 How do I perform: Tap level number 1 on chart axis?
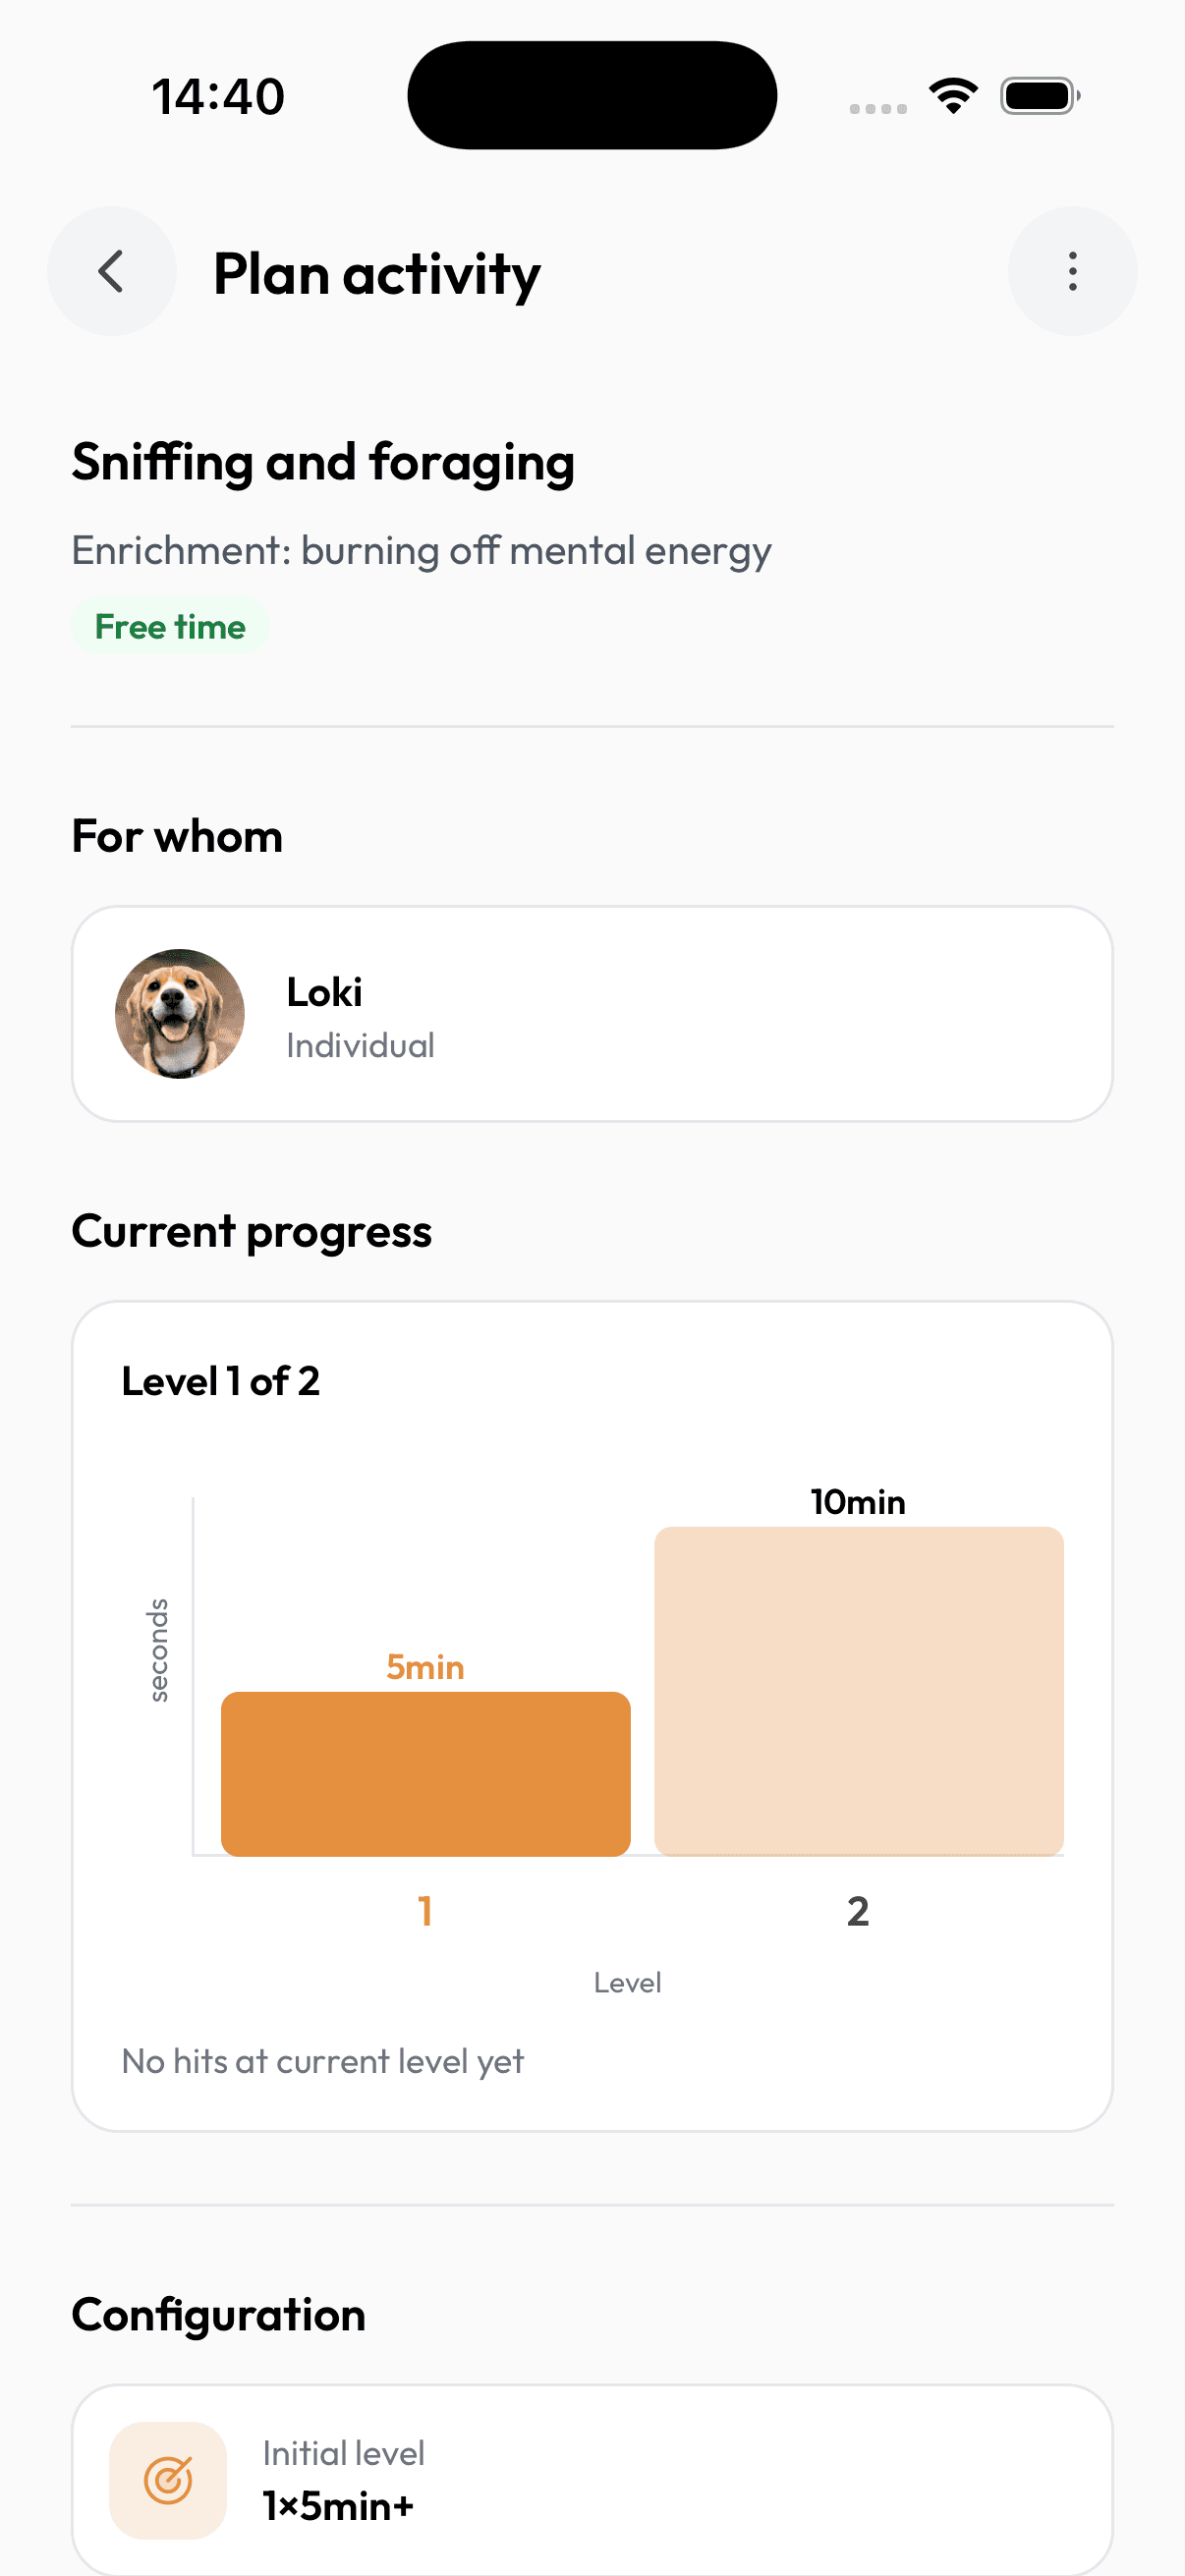pyautogui.click(x=425, y=1911)
